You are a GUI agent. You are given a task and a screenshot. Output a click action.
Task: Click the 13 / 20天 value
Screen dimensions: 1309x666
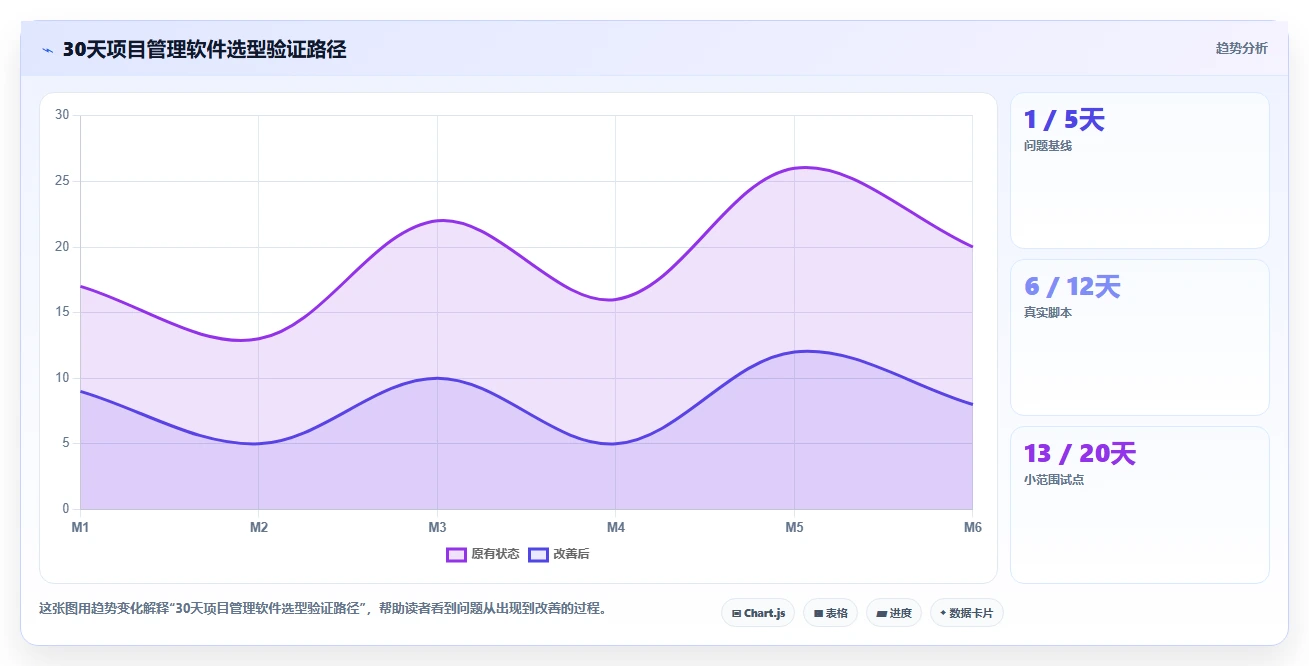[x=1080, y=454]
